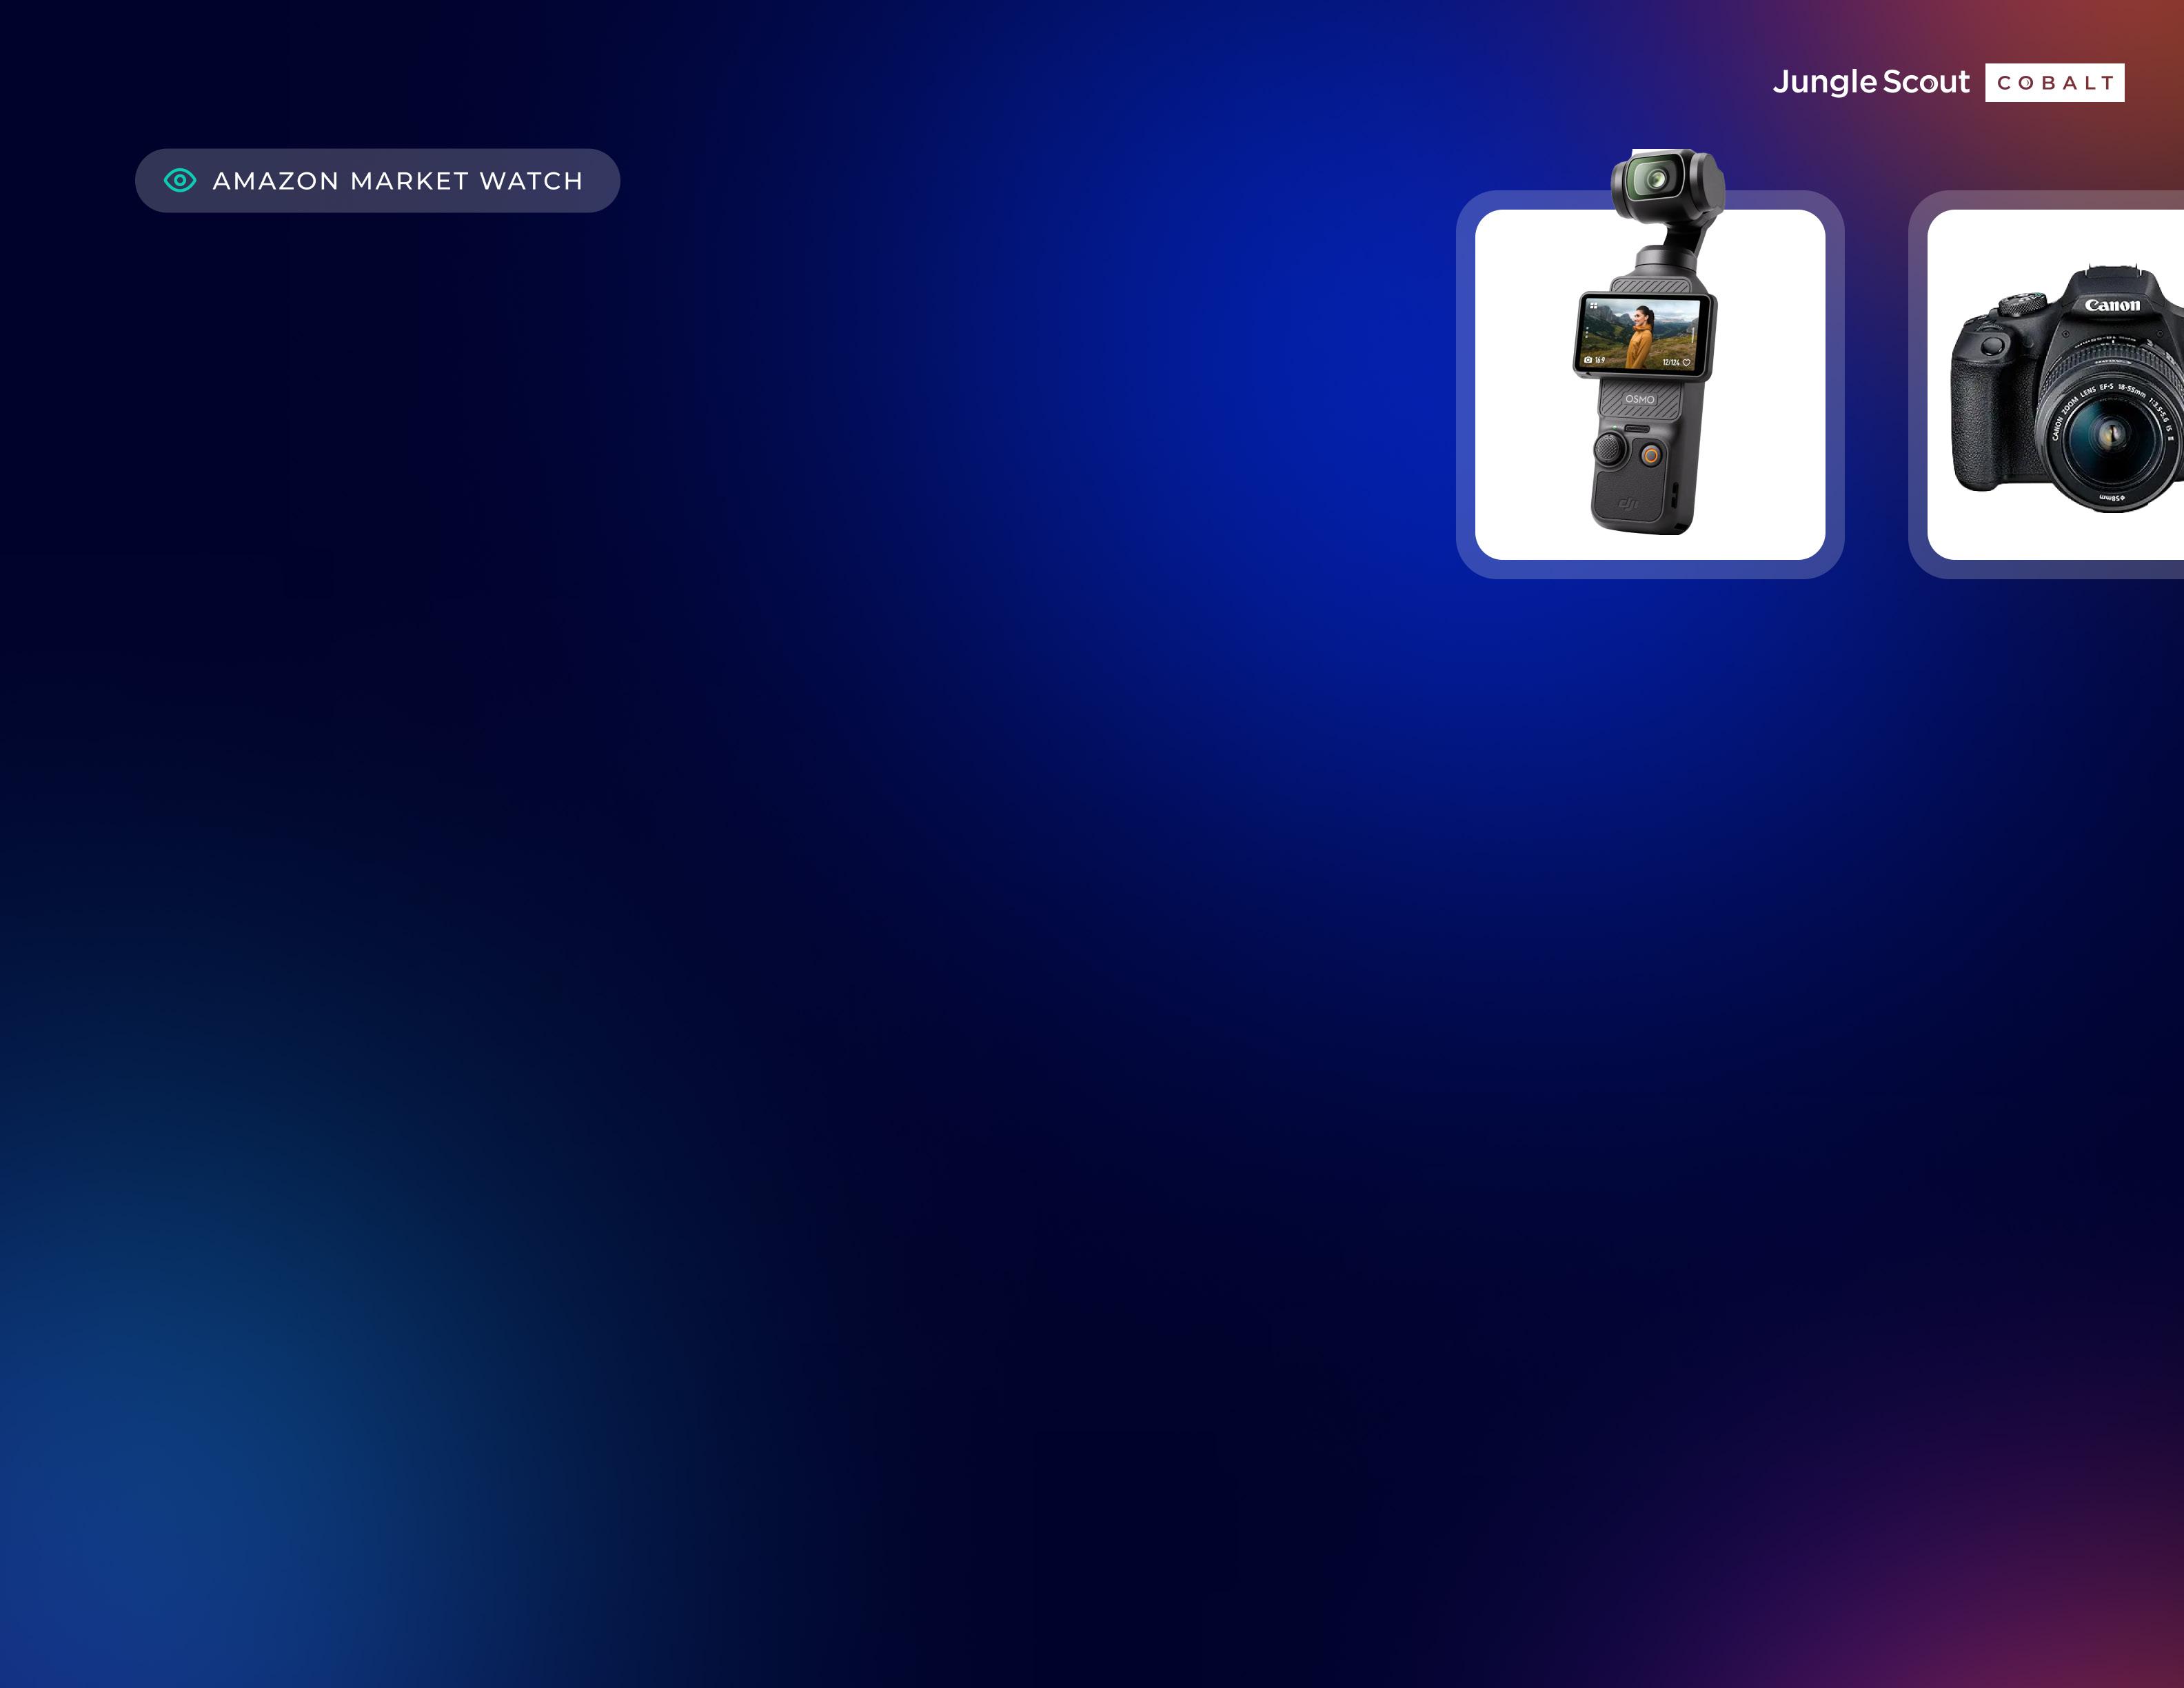Tap the orange record button on the Osmo
Screen dimensions: 2184x1688
1651,456
